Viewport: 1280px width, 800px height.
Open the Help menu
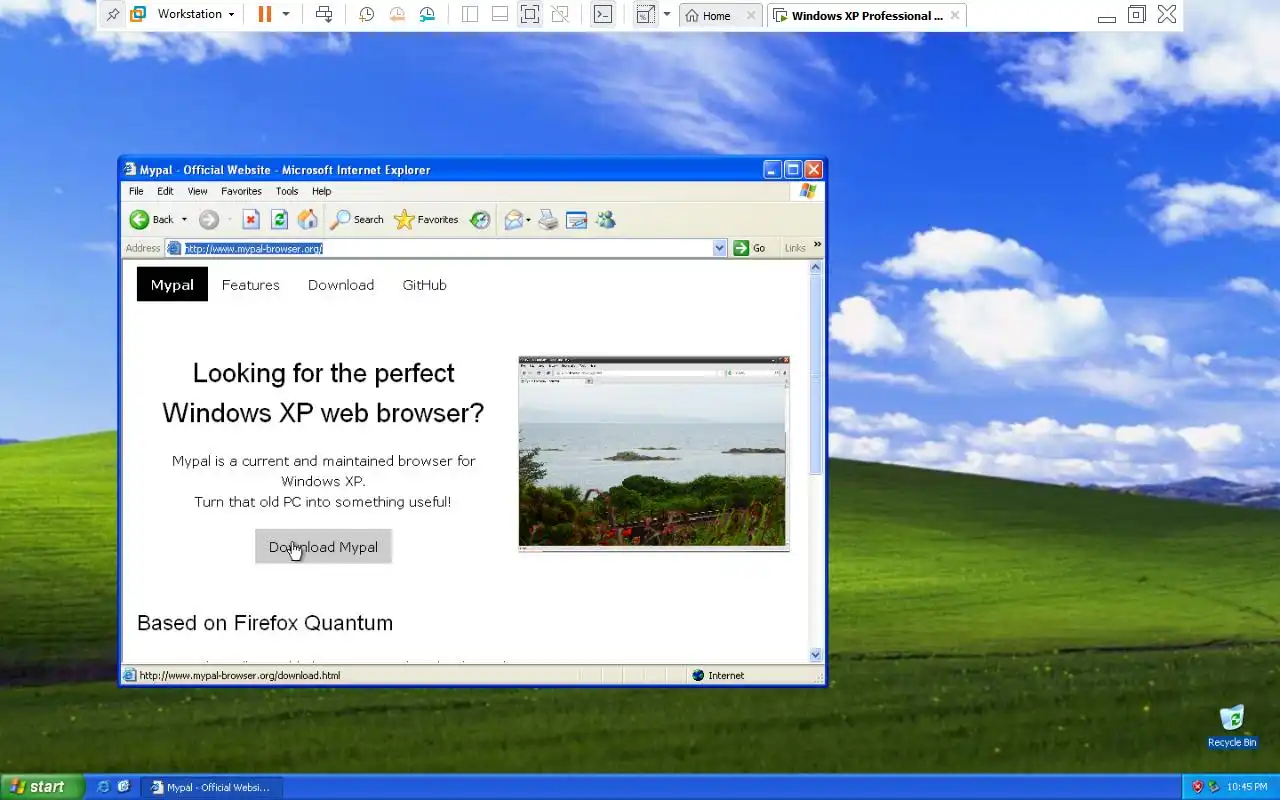[321, 191]
